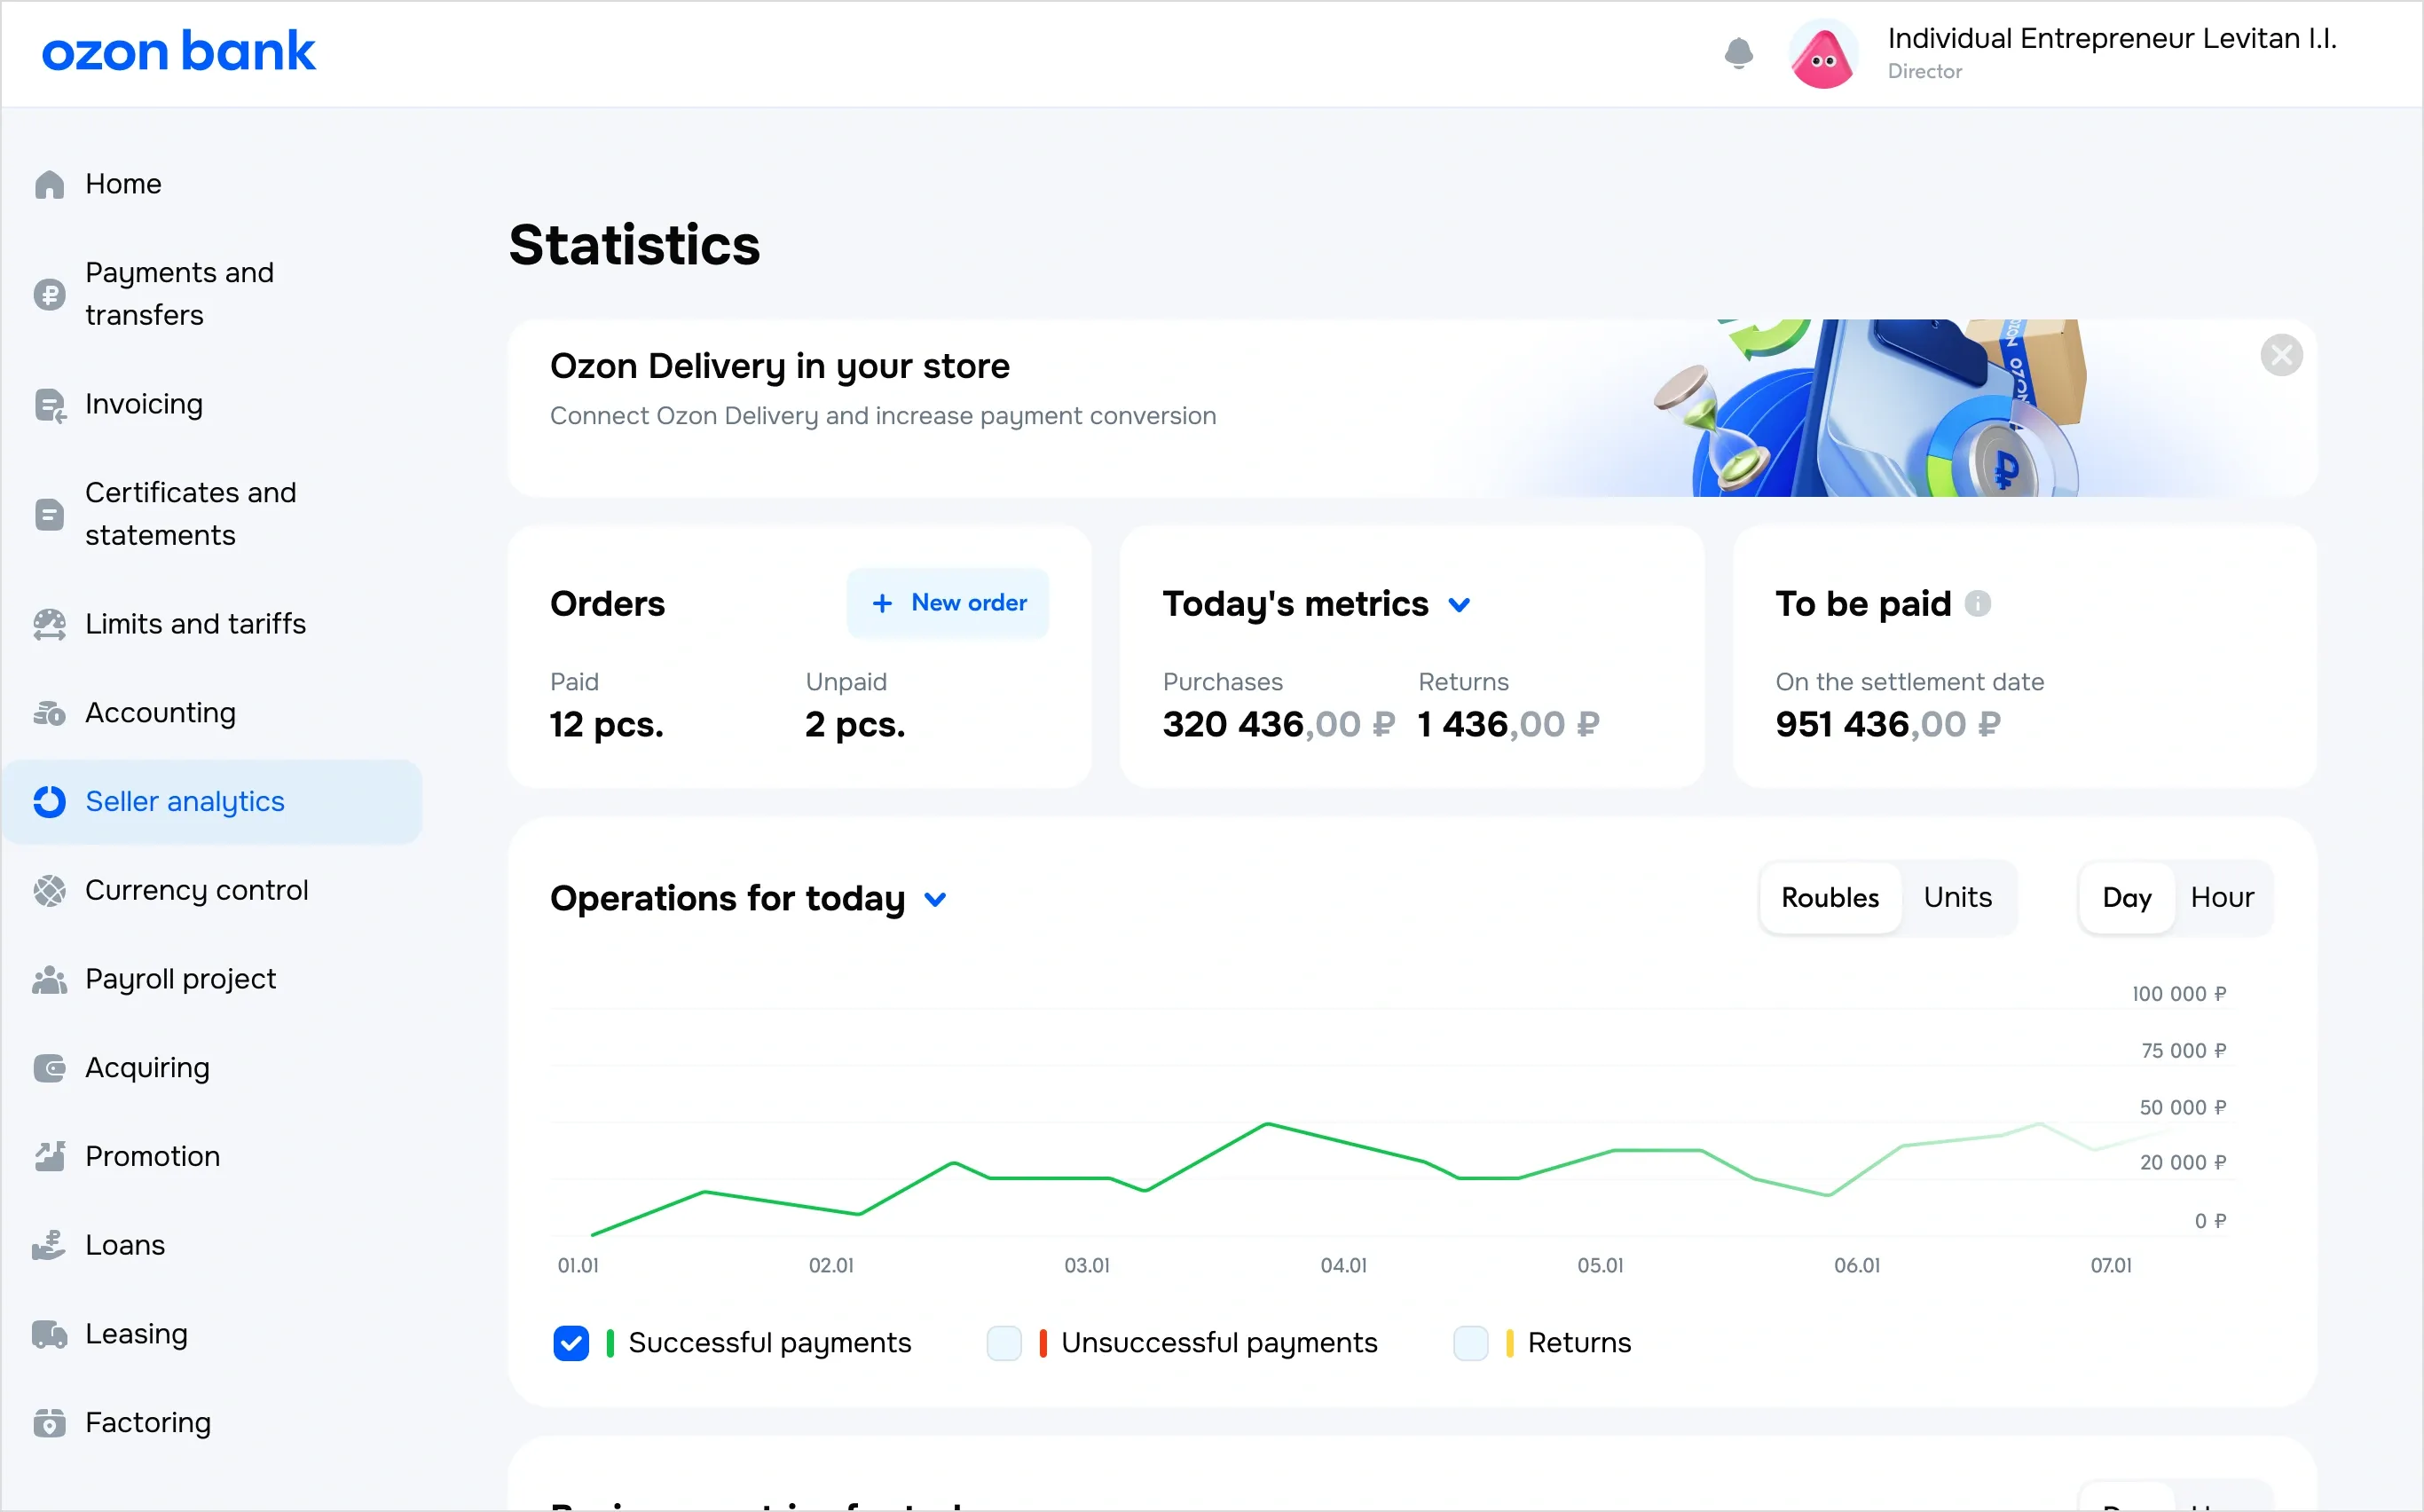Image resolution: width=2424 pixels, height=1512 pixels.
Task: Open Payroll project
Action: click(212, 980)
